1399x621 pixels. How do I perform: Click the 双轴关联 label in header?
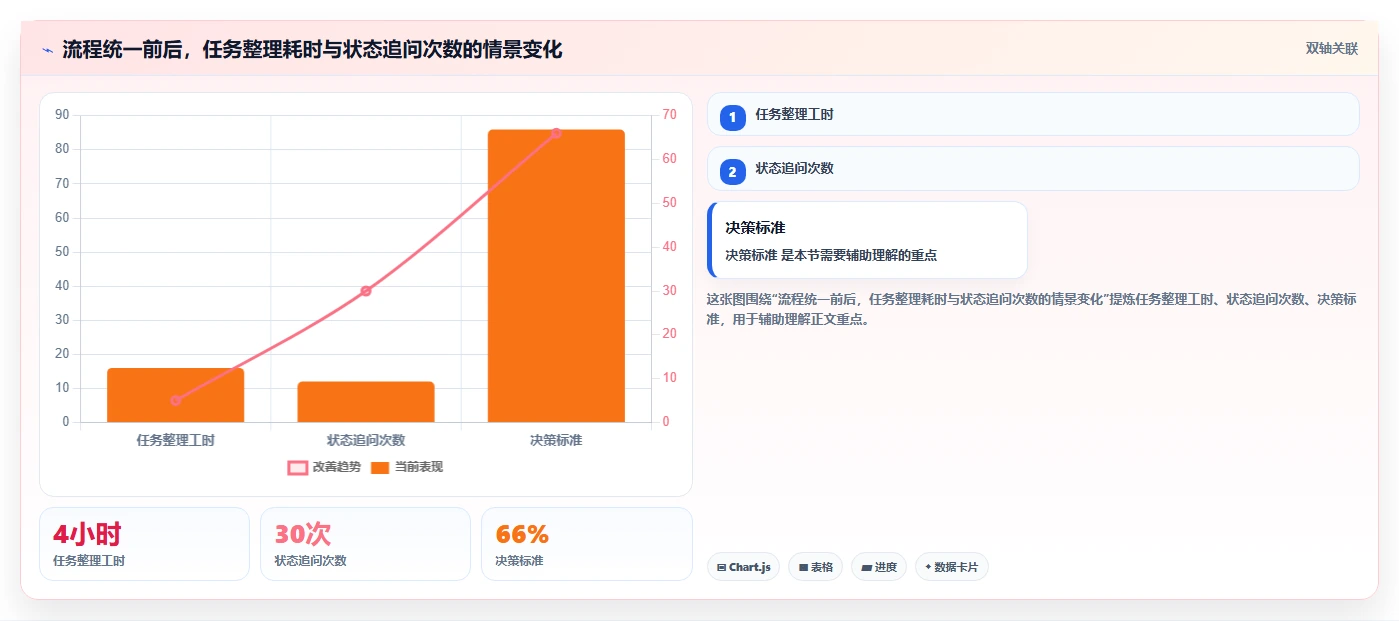[1331, 48]
